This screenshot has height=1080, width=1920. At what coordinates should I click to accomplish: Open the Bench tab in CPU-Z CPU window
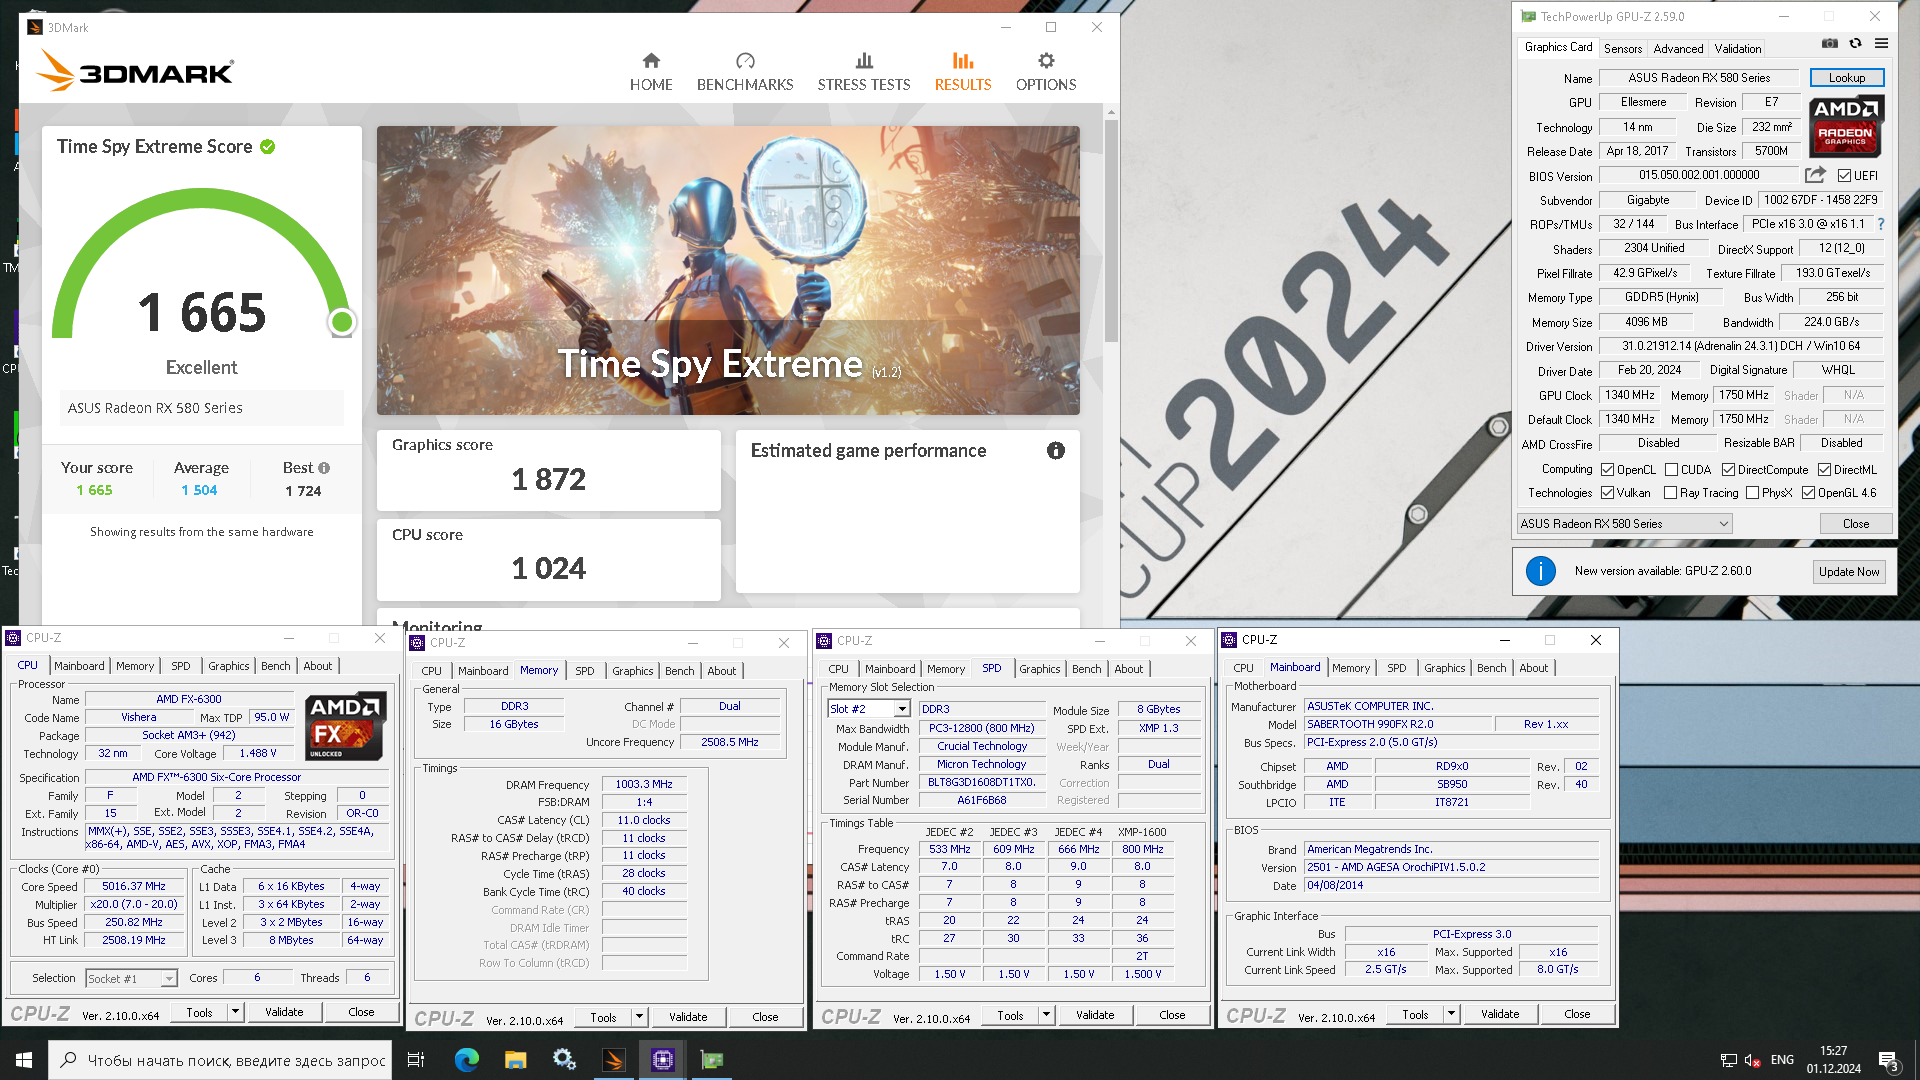(x=276, y=666)
